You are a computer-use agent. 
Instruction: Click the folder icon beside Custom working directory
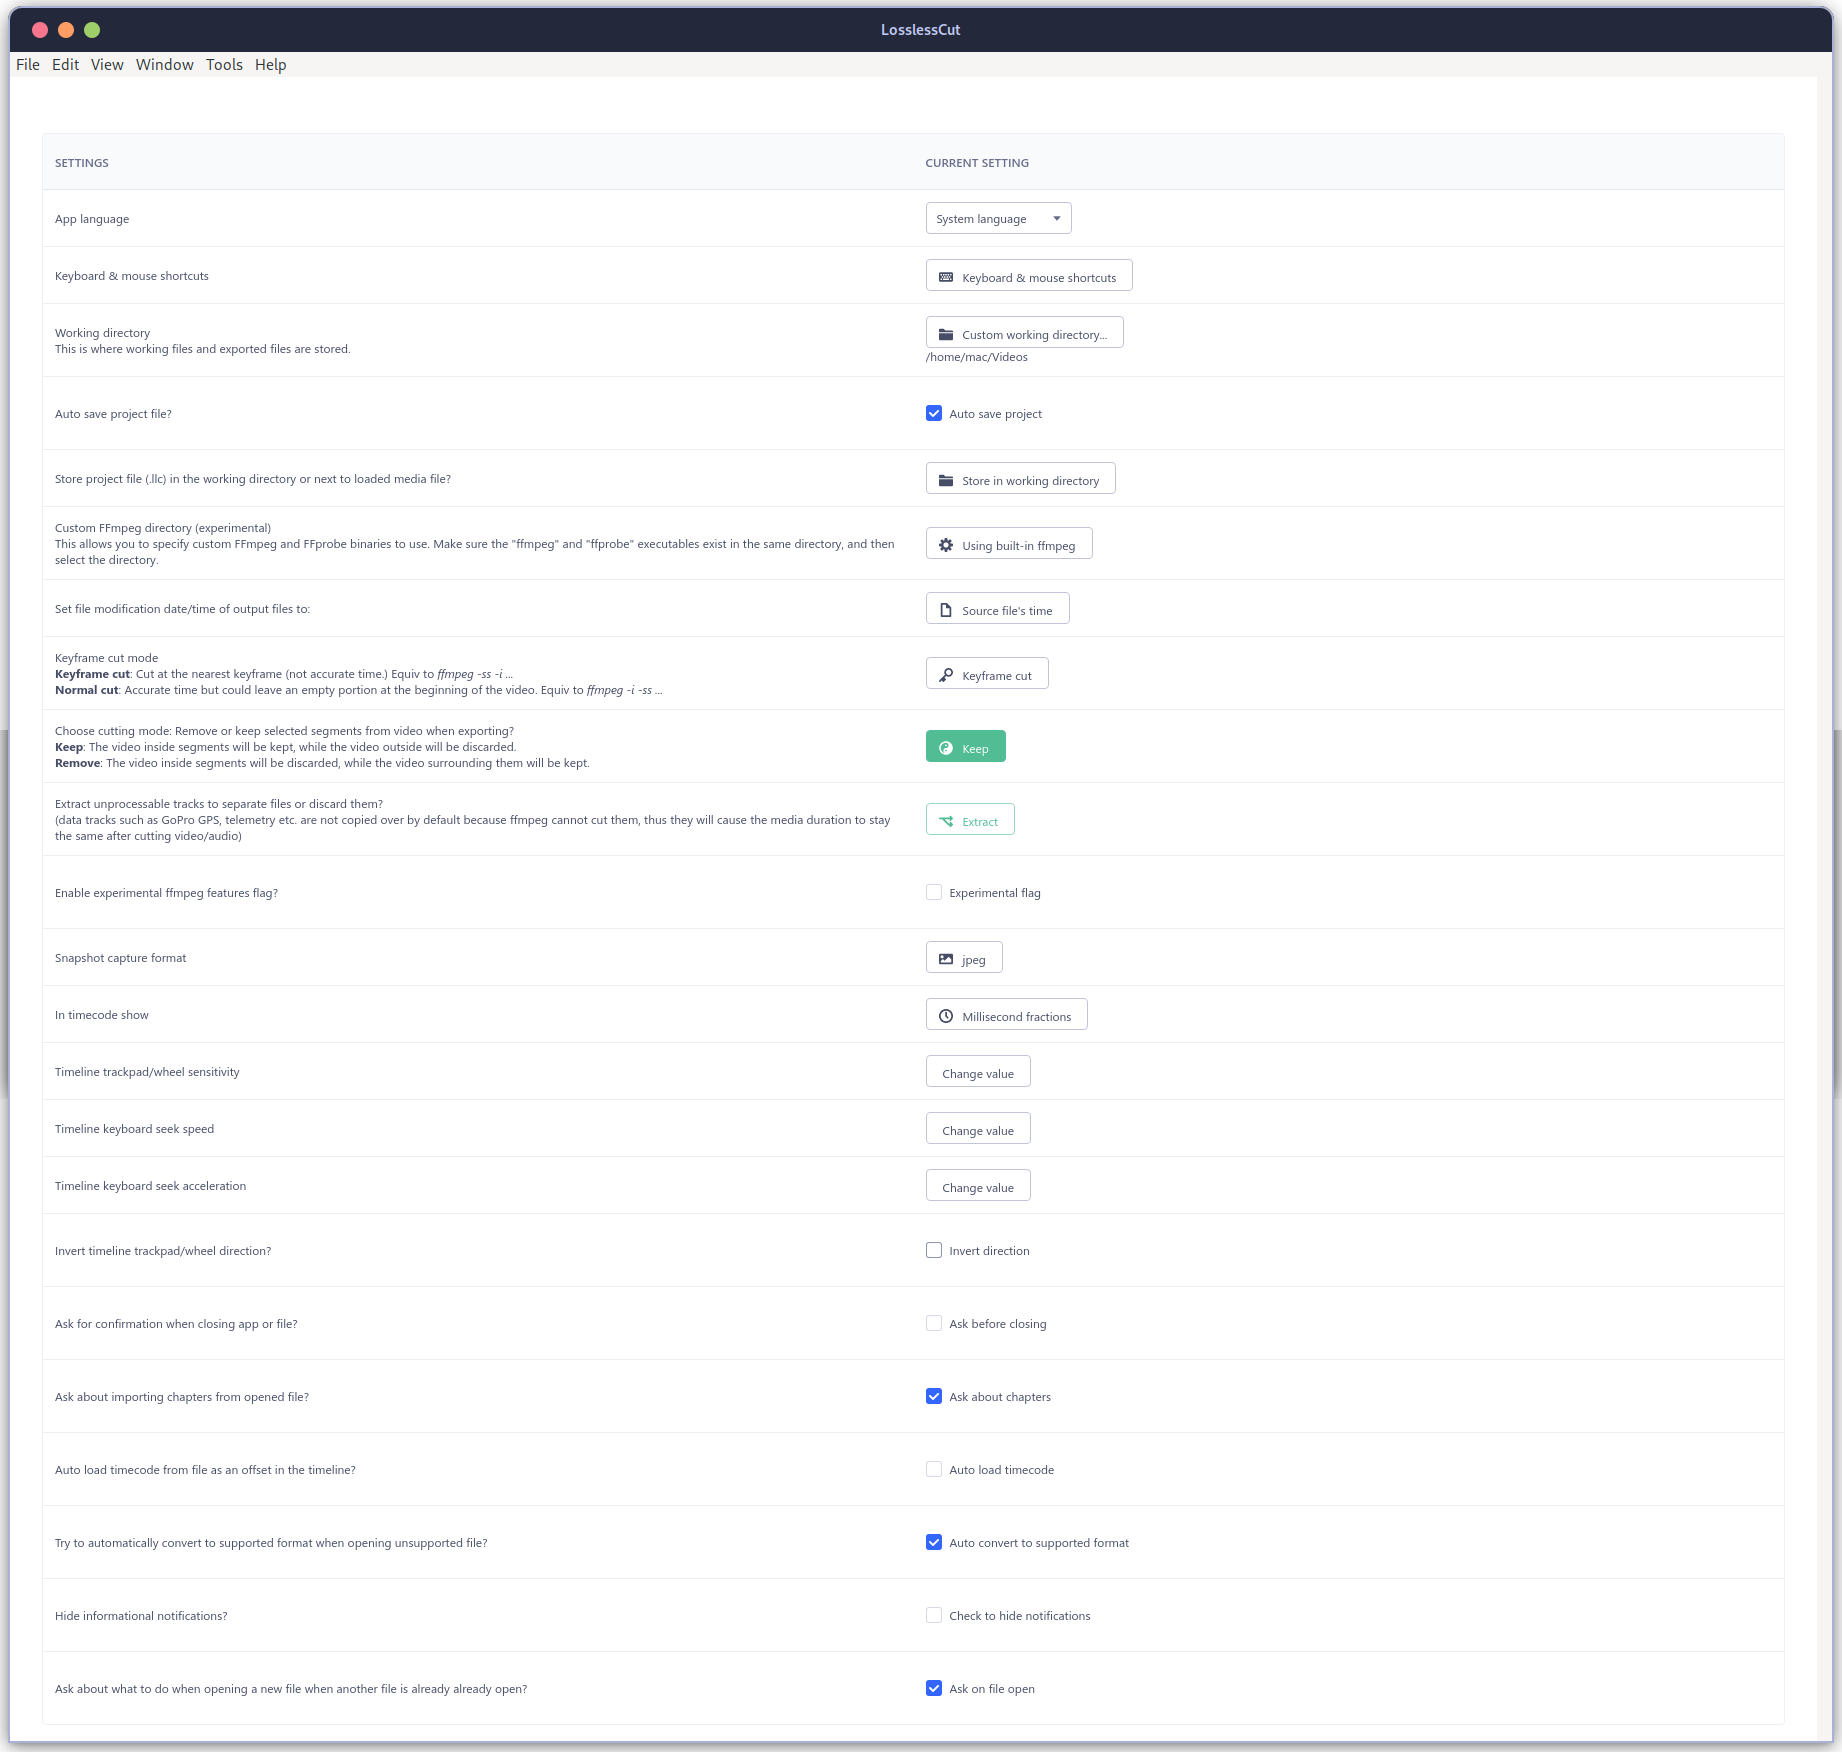[946, 334]
